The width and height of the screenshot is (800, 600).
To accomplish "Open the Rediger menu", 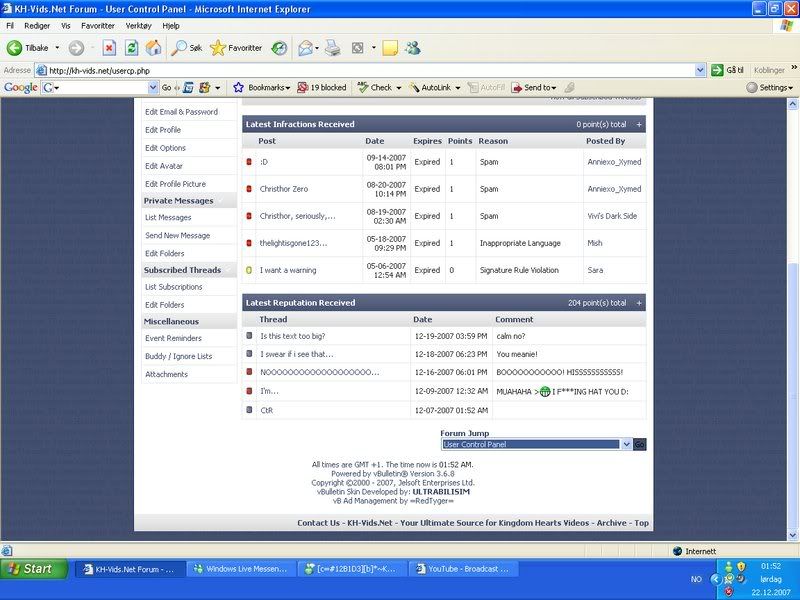I will [x=37, y=26].
